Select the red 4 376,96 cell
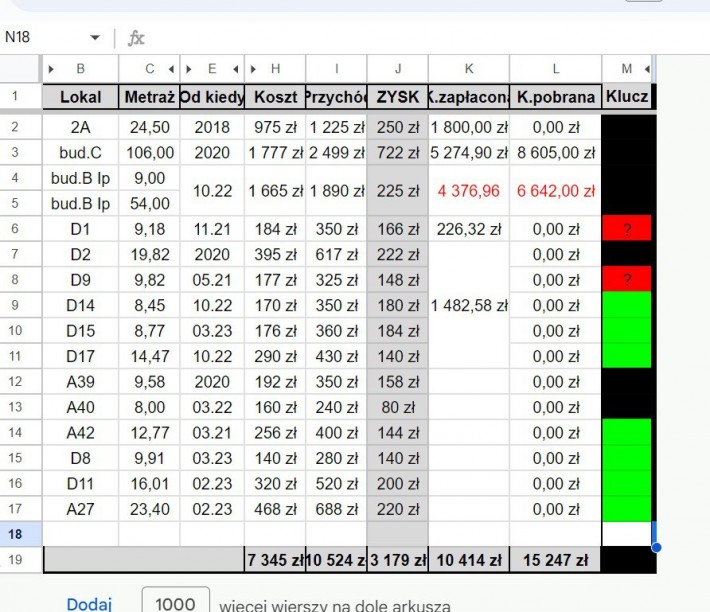Screen dimensions: 710x612 point(468,191)
